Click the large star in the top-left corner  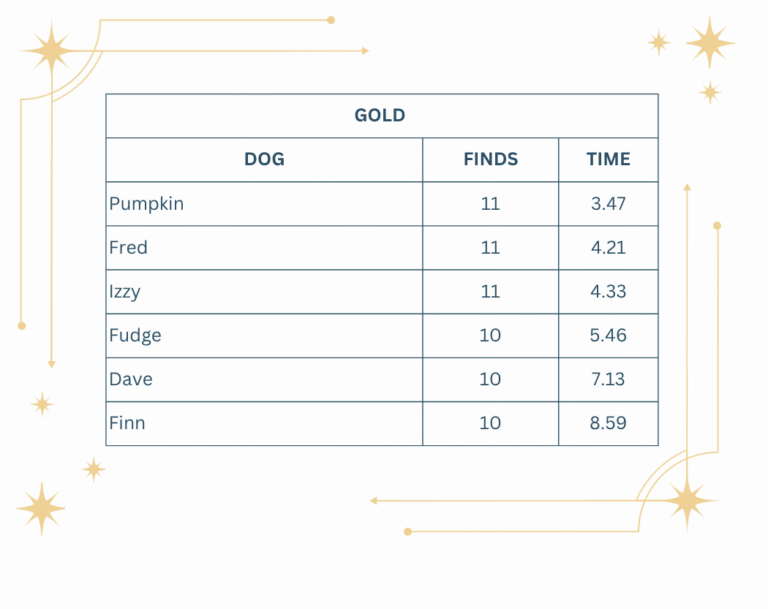point(50,49)
